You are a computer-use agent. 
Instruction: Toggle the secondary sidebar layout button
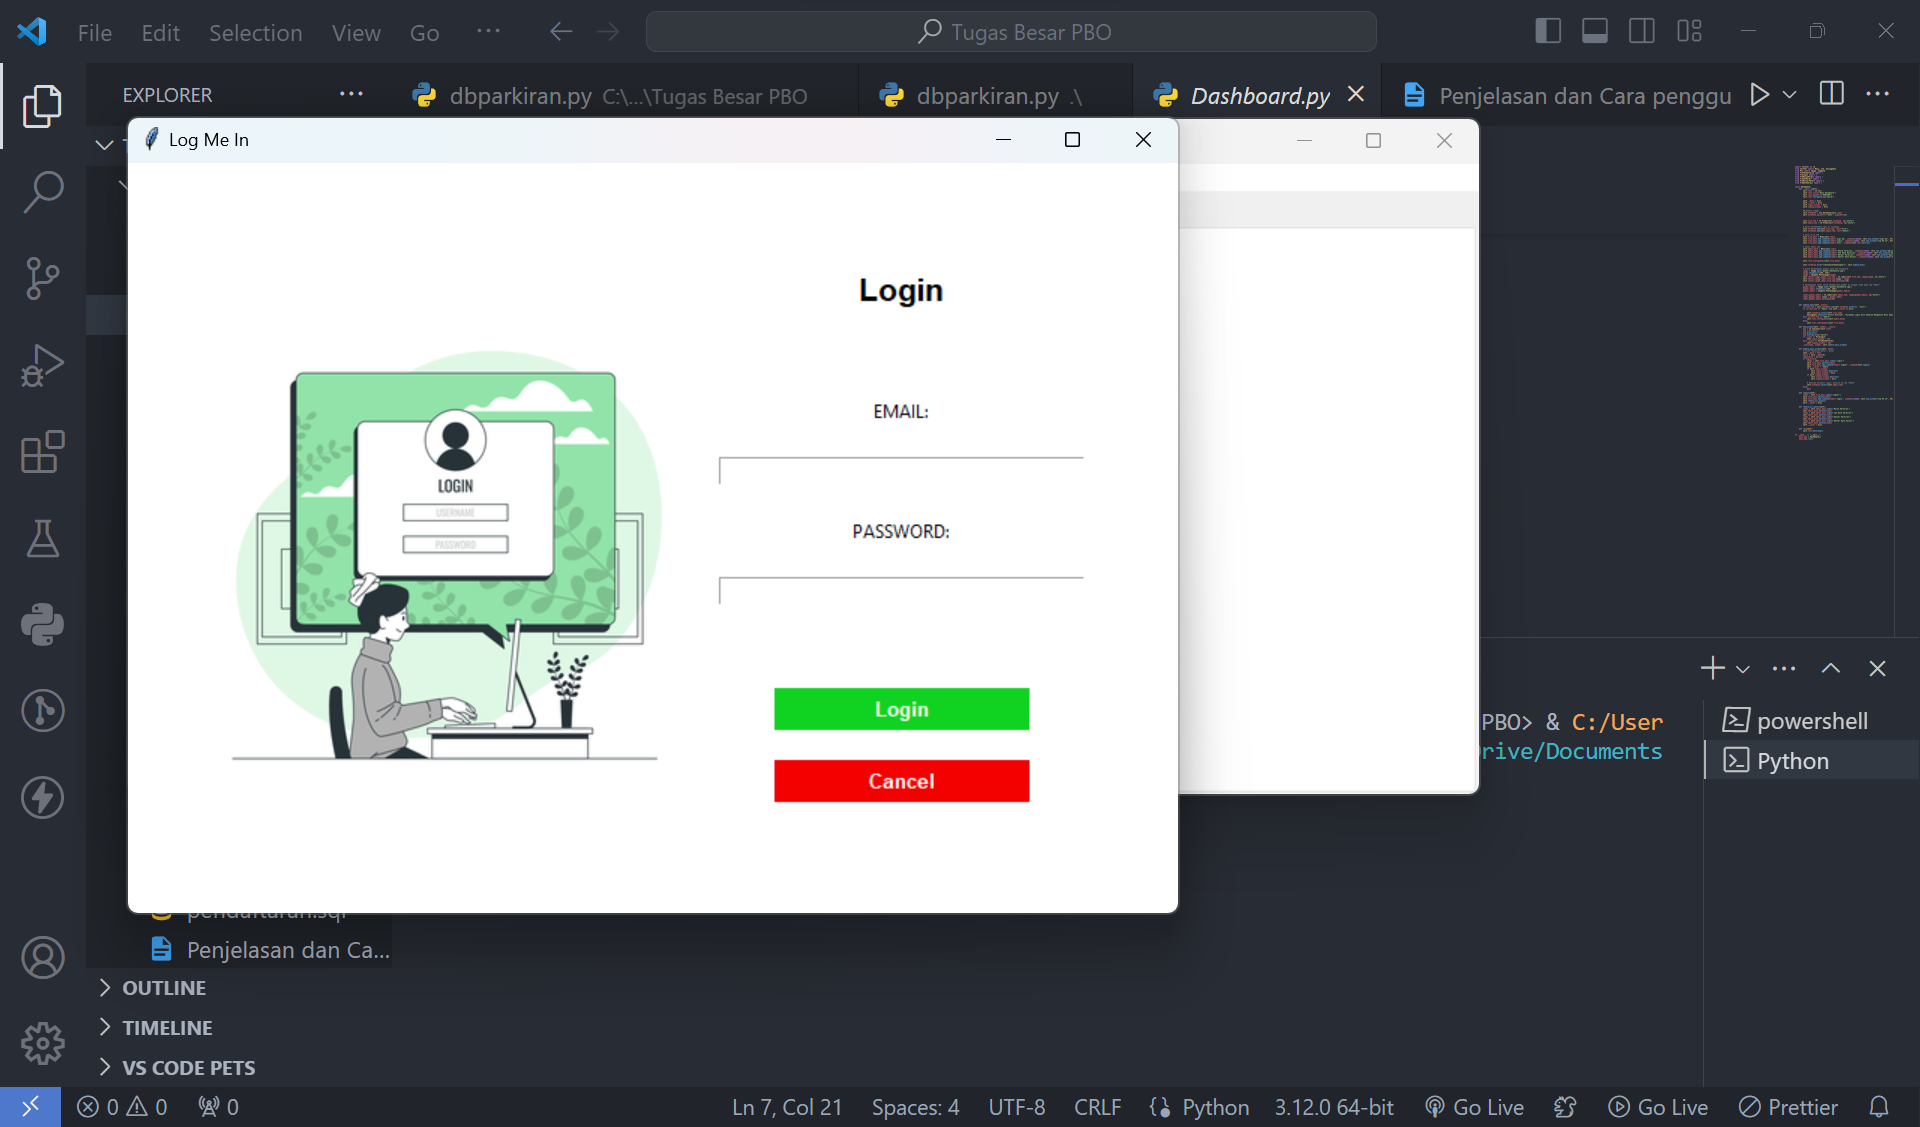point(1642,31)
